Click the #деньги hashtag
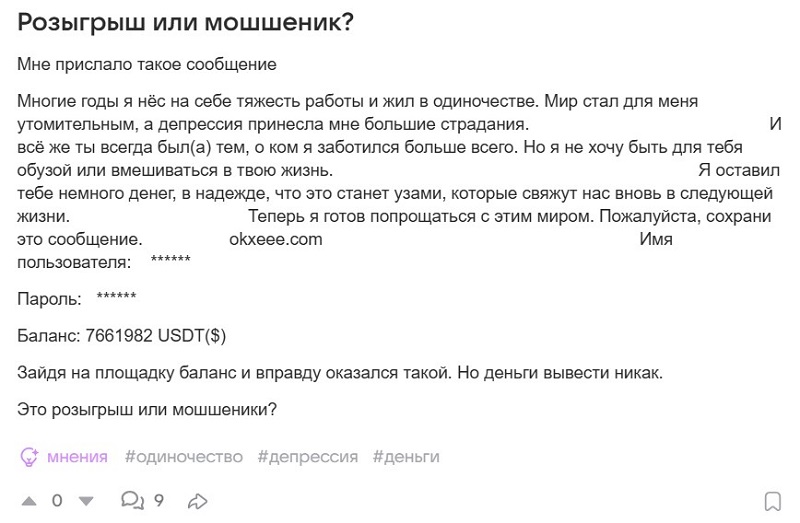Screen dimensions: 800x523 tap(406, 457)
